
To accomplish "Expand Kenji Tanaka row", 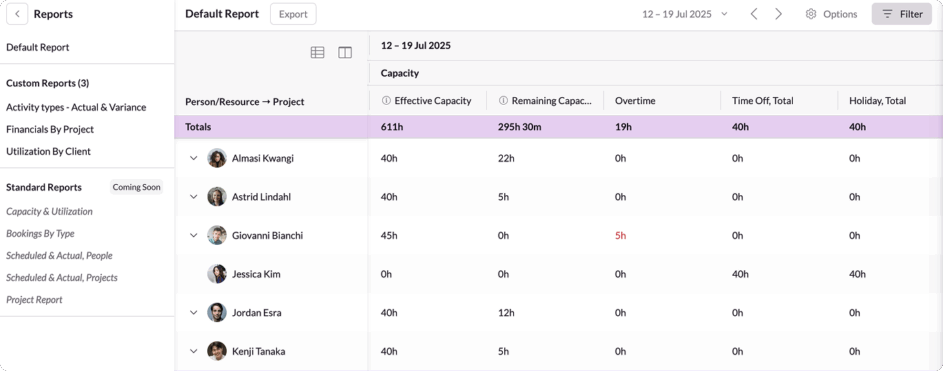I will 194,351.
